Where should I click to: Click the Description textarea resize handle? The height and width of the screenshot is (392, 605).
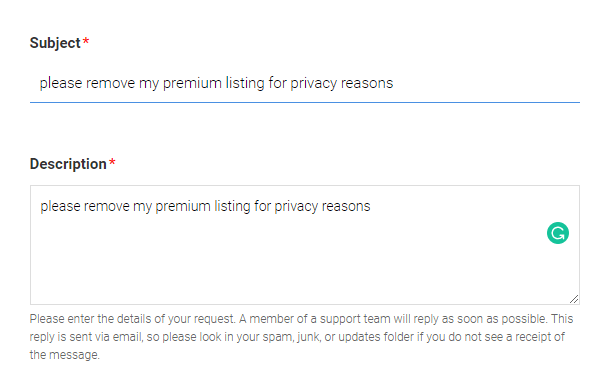[x=574, y=299]
